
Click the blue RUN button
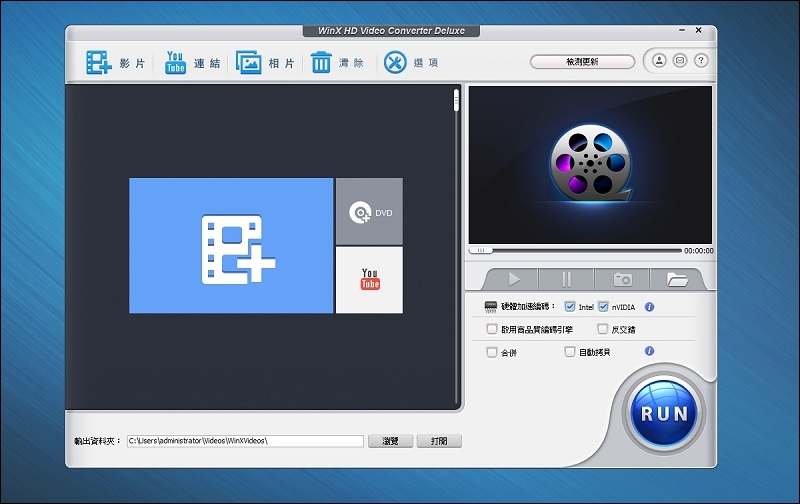pos(664,413)
